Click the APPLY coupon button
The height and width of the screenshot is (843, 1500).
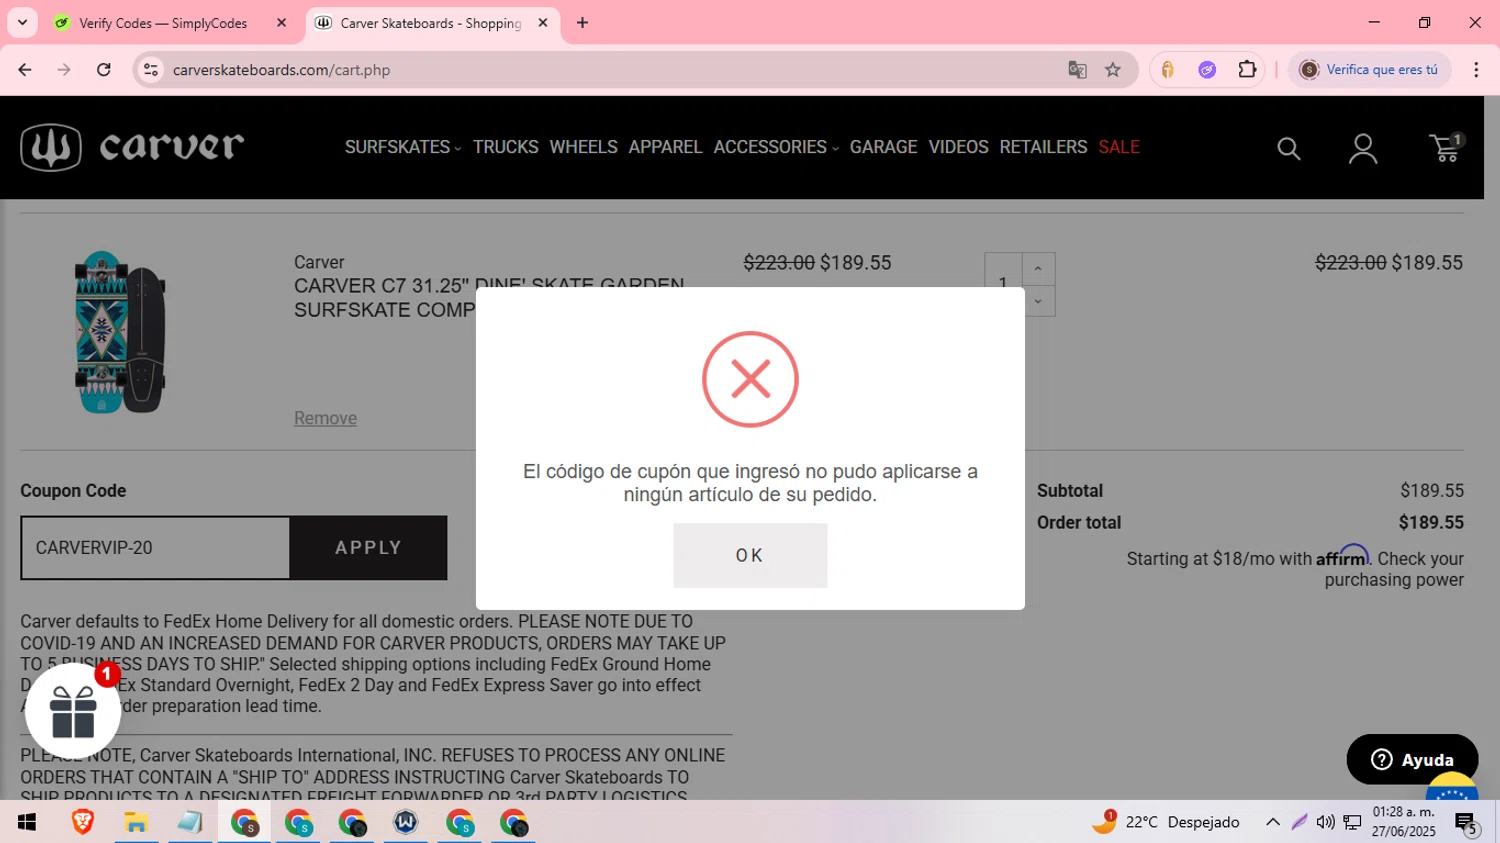368,548
